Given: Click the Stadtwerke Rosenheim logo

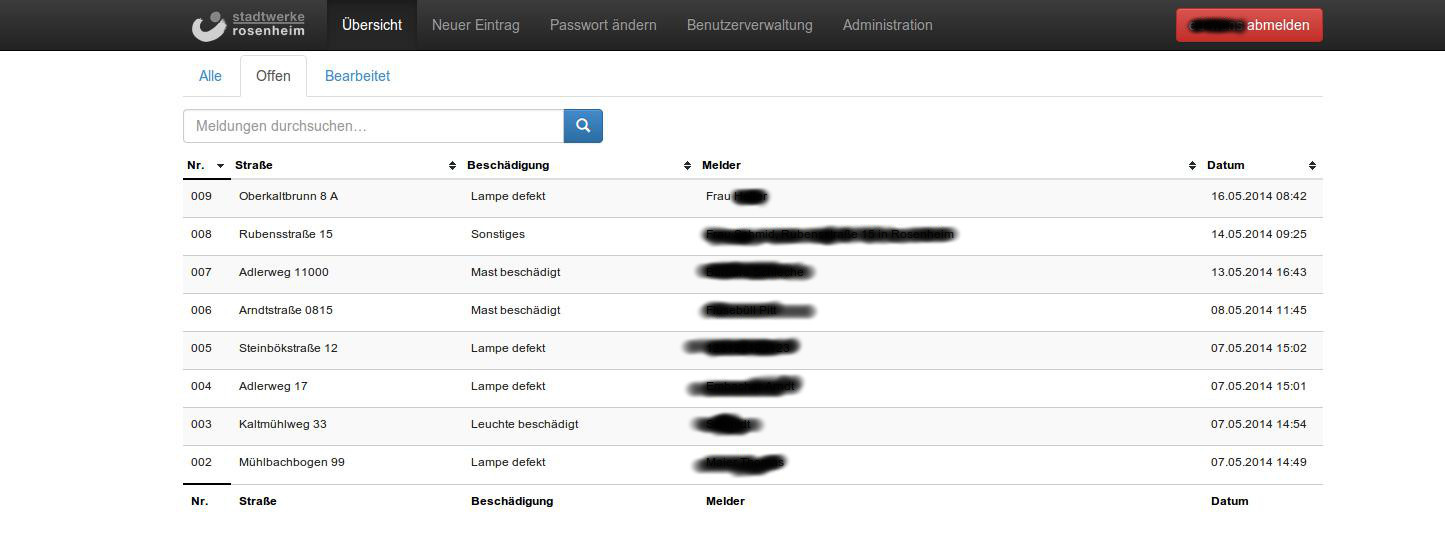Looking at the screenshot, I should [x=248, y=25].
